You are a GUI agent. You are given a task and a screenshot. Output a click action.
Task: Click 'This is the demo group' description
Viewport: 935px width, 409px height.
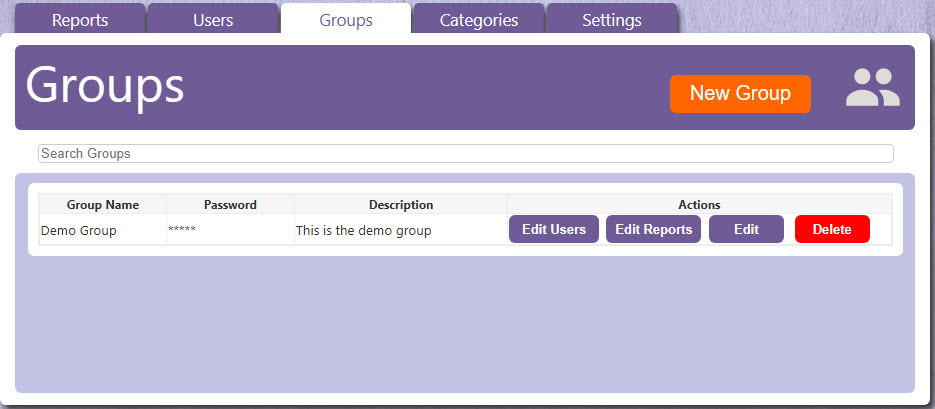363,230
